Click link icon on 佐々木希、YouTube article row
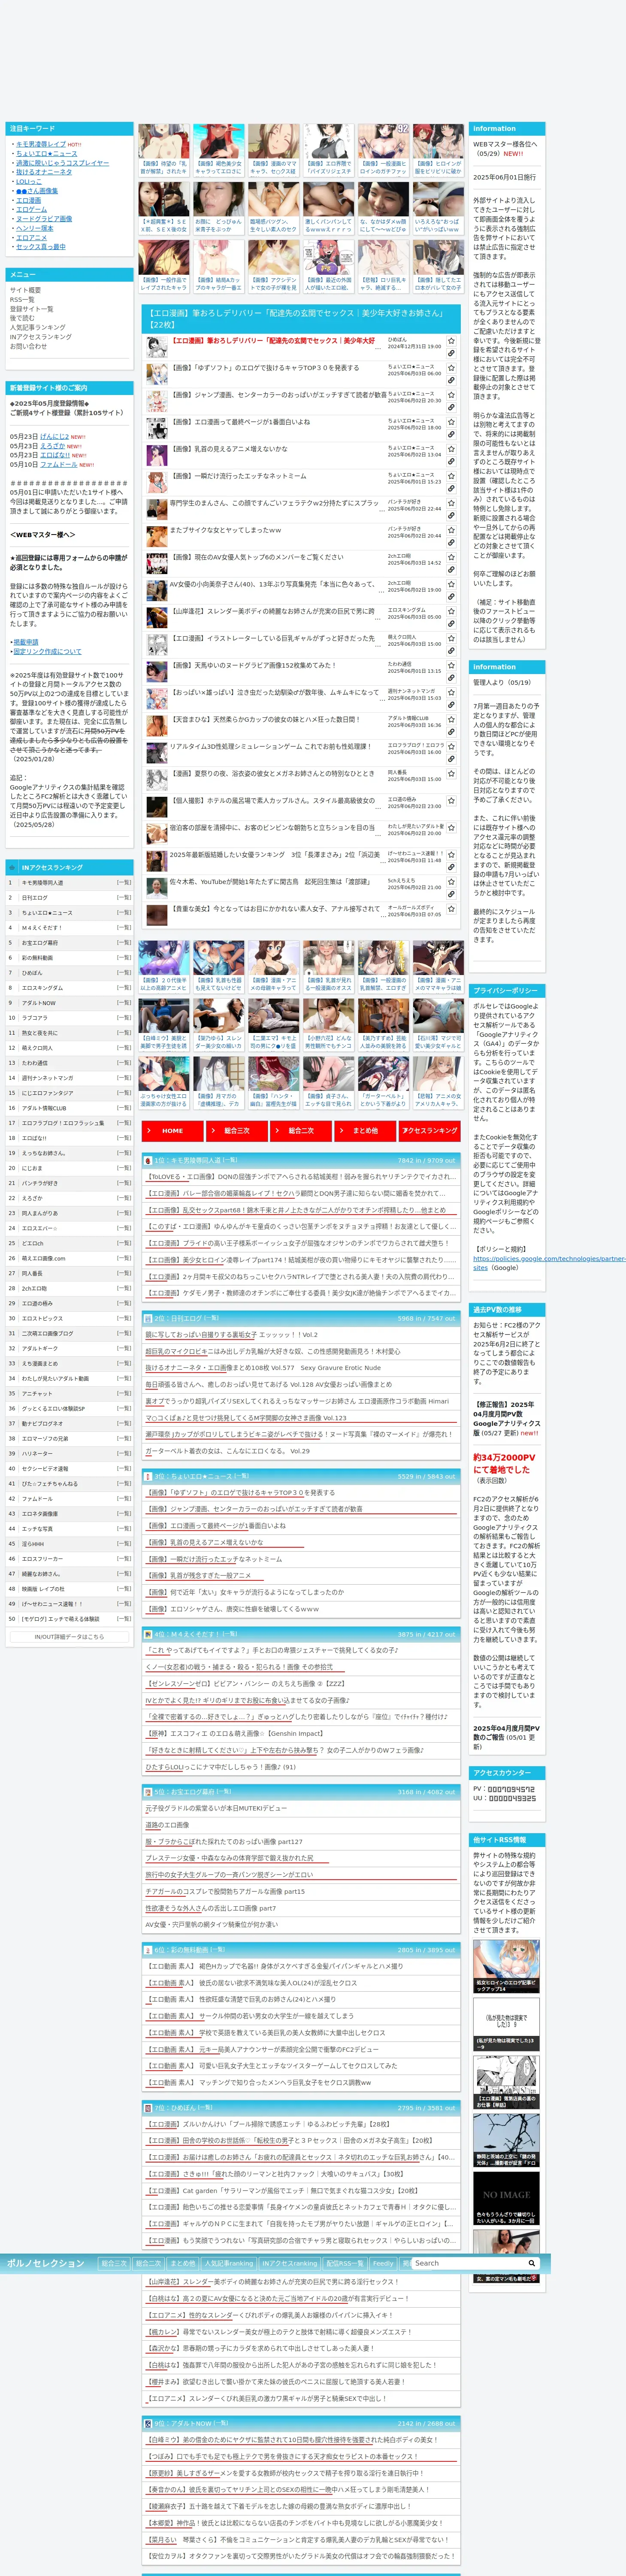This screenshot has height=2576, width=626. point(451,894)
